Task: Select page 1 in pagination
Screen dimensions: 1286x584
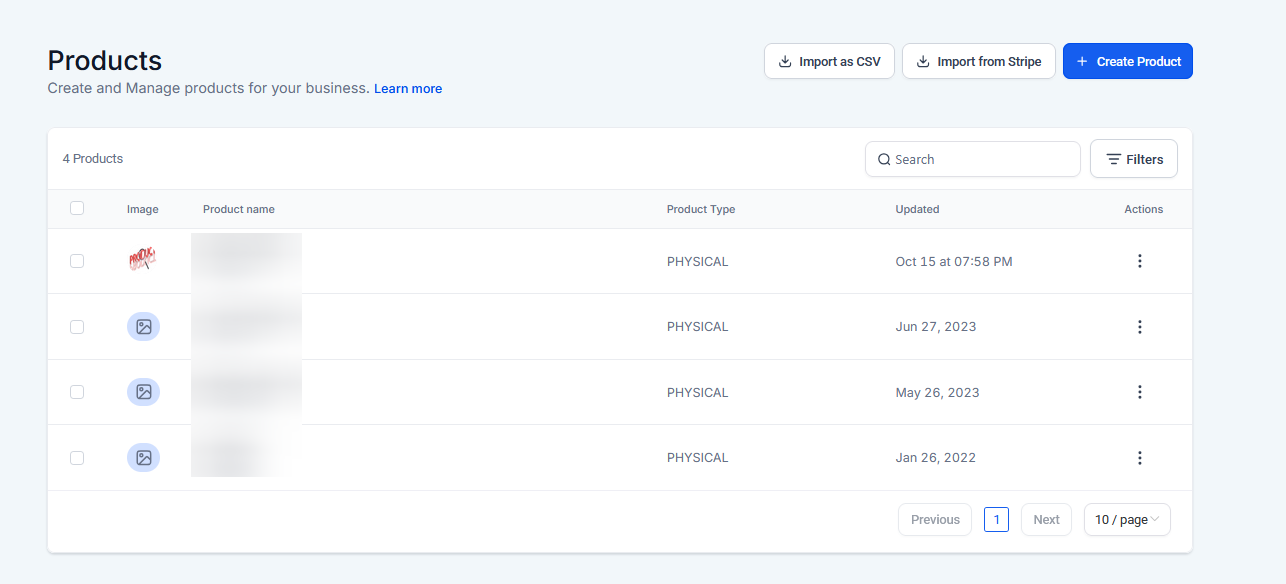Action: pyautogui.click(x=996, y=520)
